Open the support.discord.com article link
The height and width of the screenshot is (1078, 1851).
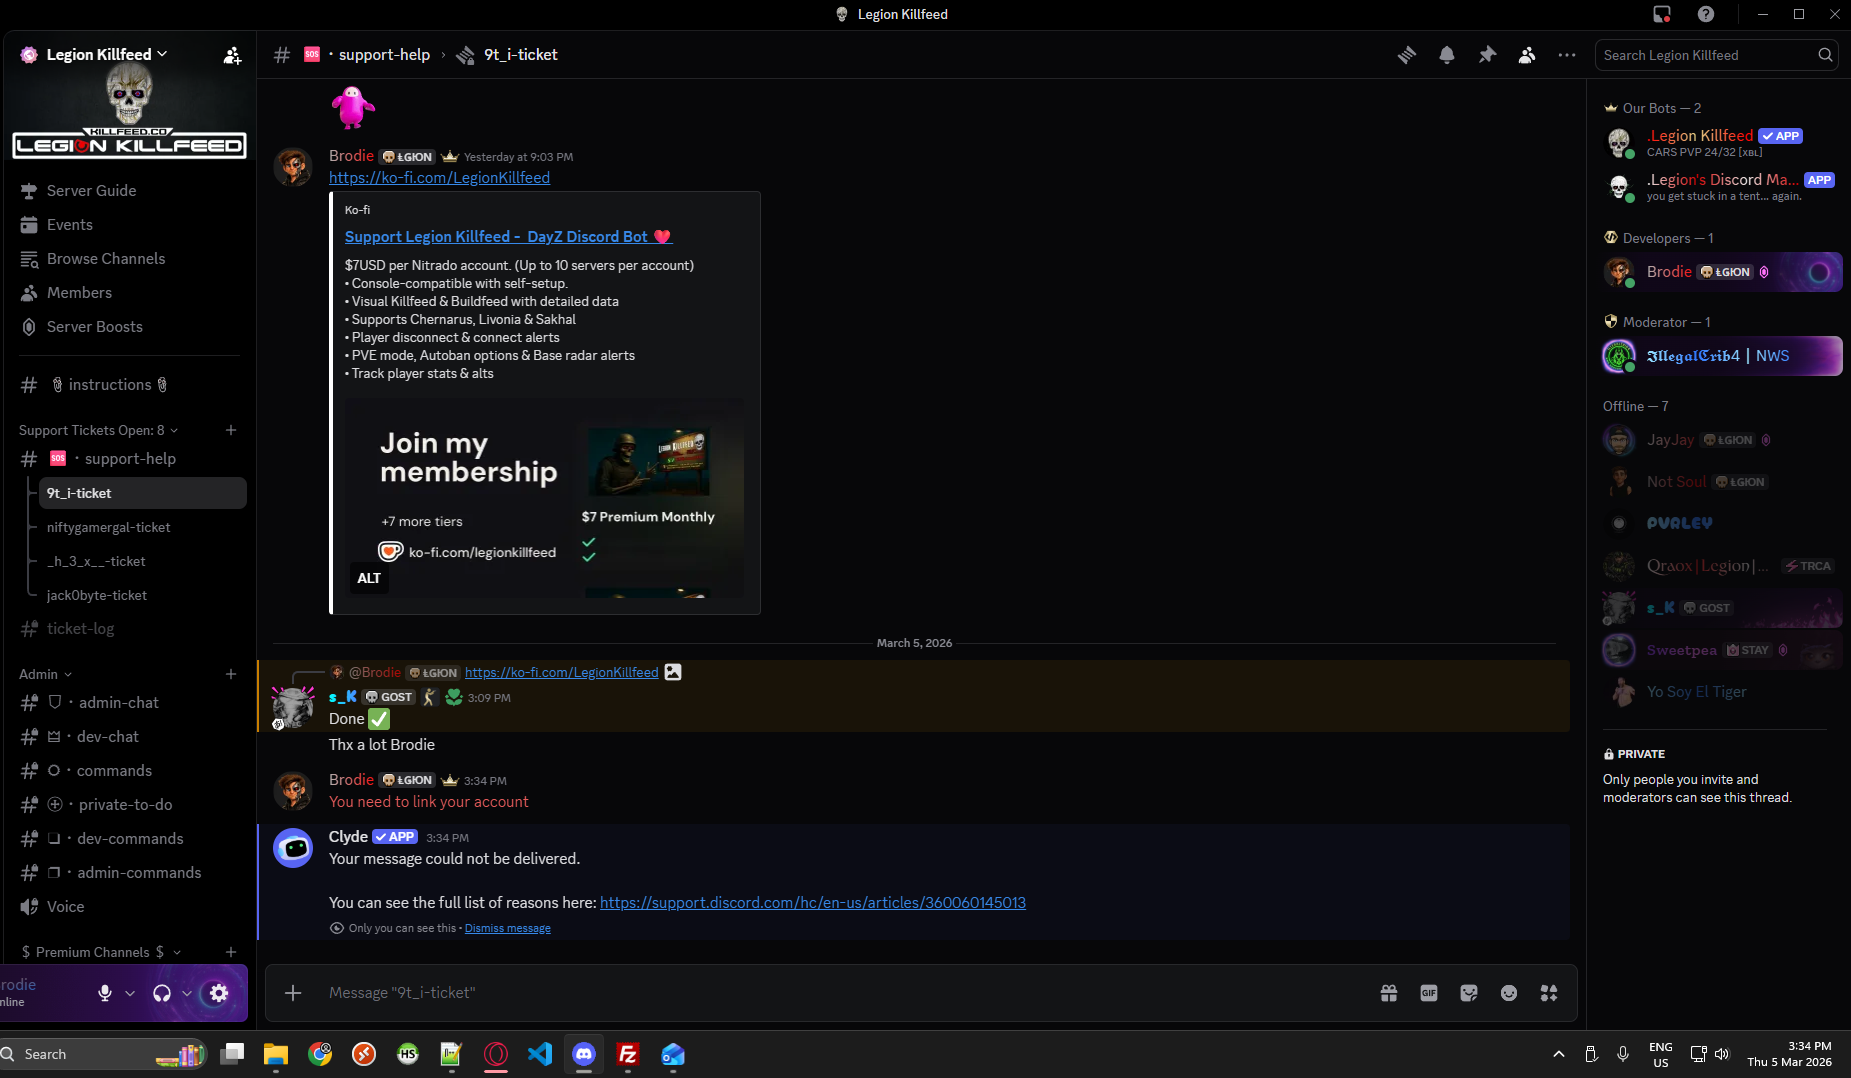click(813, 903)
